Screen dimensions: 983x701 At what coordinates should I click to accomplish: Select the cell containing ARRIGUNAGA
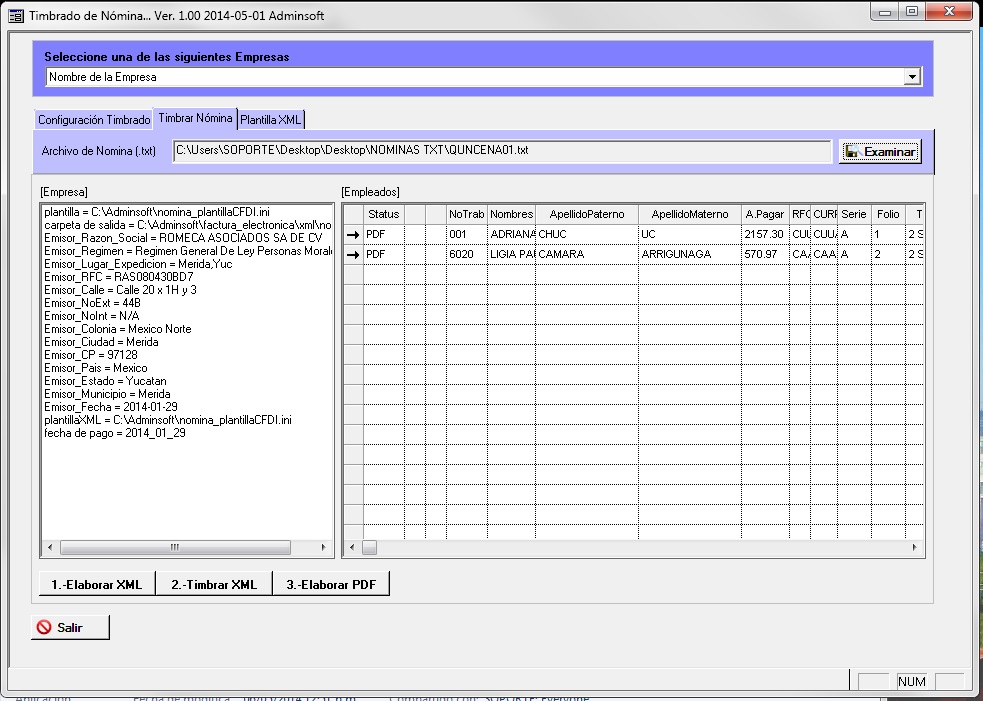click(690, 255)
